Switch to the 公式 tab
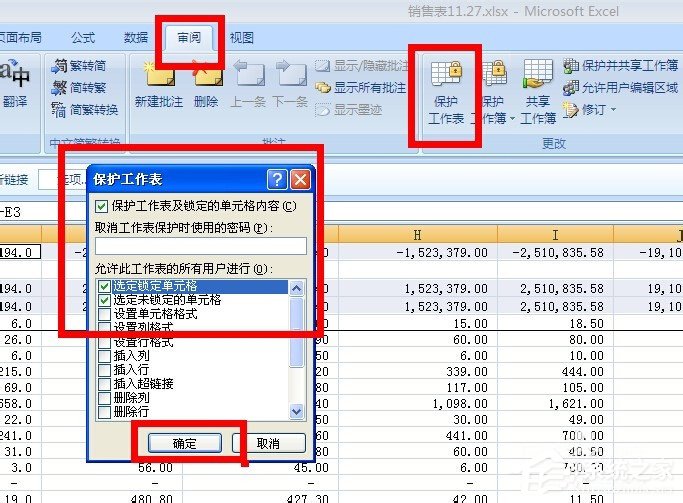 83,38
